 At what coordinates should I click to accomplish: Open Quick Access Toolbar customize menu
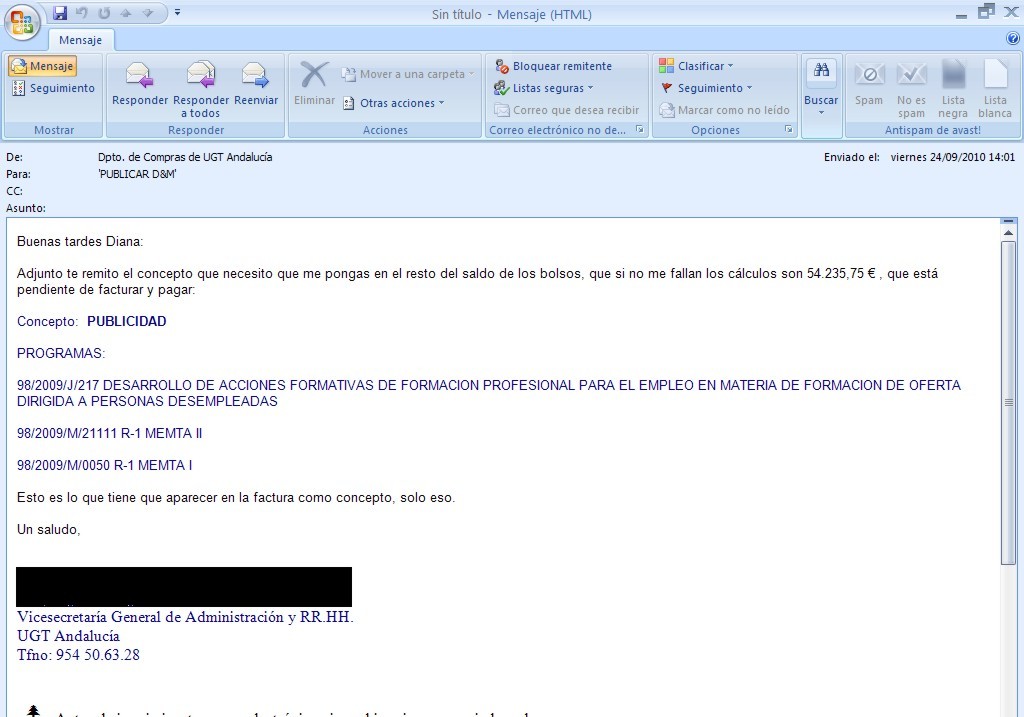177,13
